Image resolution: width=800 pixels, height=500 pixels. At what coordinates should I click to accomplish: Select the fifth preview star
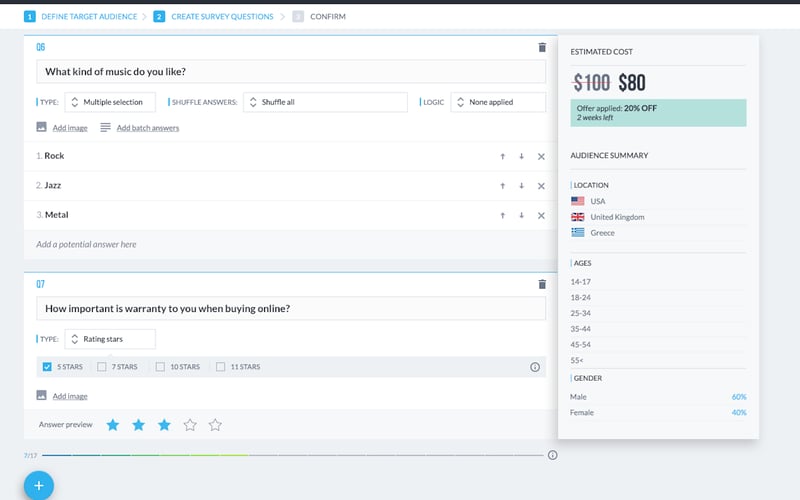[215, 424]
